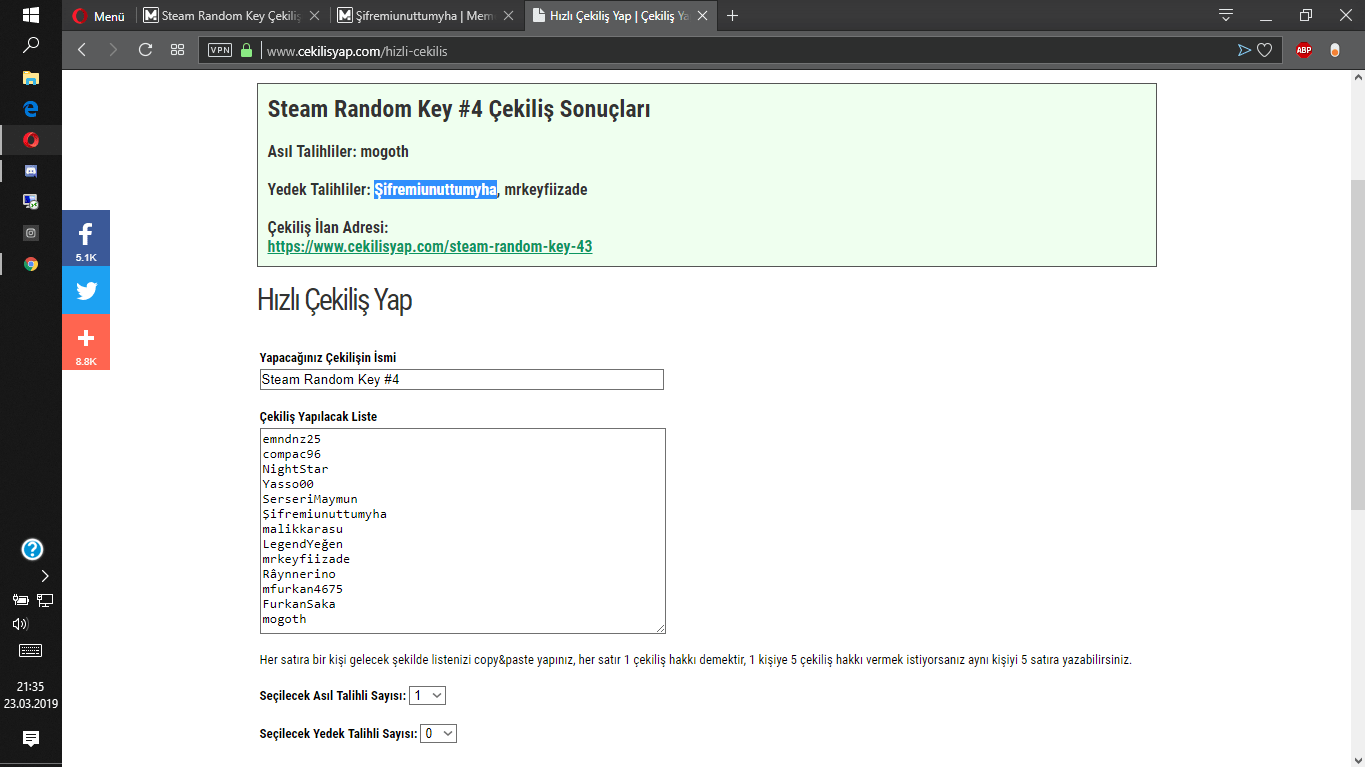Expand hidden system tray icons chevron

(x=45, y=576)
